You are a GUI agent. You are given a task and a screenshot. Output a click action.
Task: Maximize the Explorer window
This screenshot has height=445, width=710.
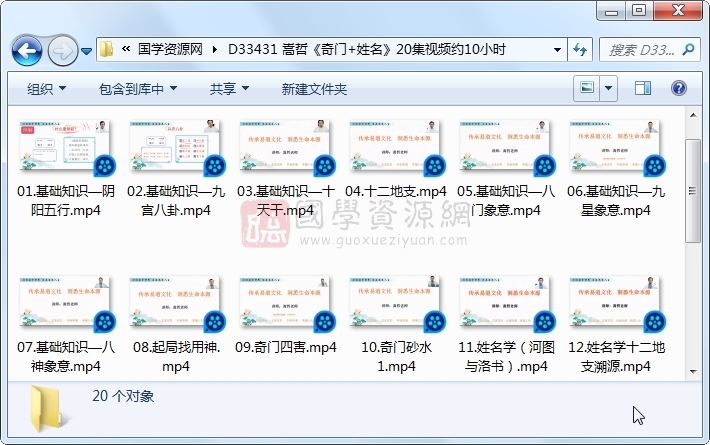pos(639,10)
